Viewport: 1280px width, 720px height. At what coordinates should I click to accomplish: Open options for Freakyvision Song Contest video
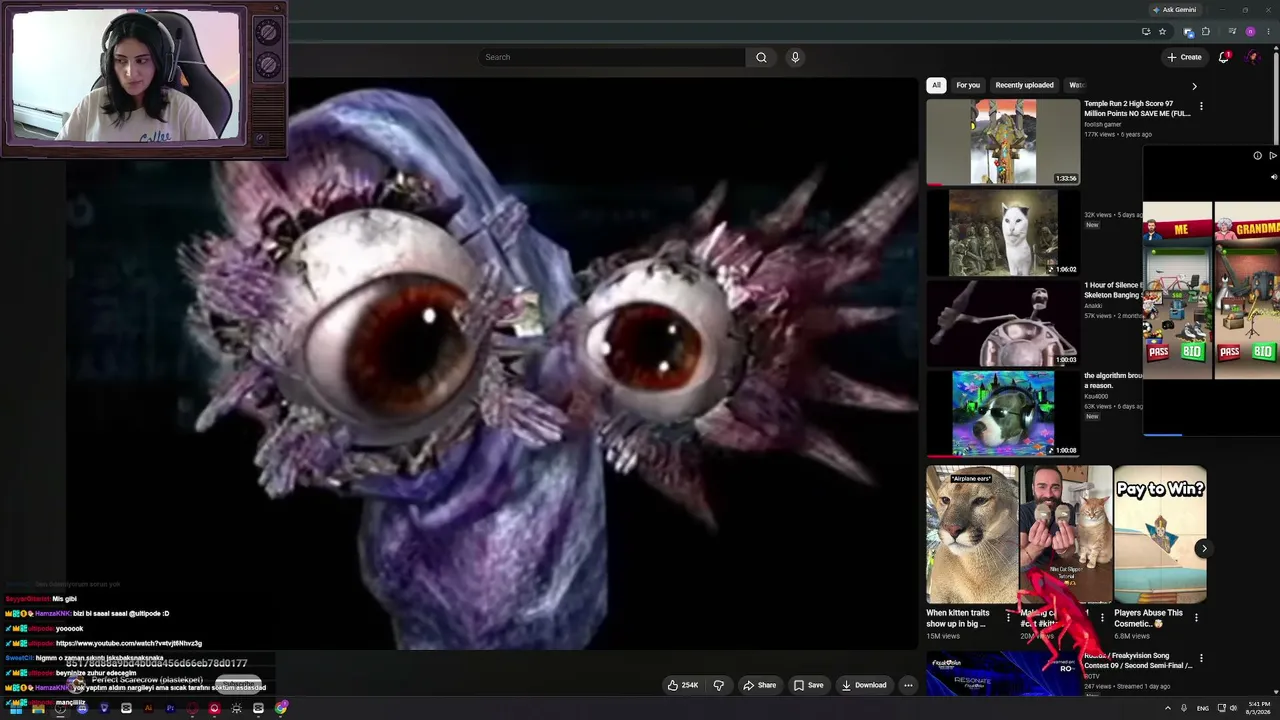tap(1201, 658)
